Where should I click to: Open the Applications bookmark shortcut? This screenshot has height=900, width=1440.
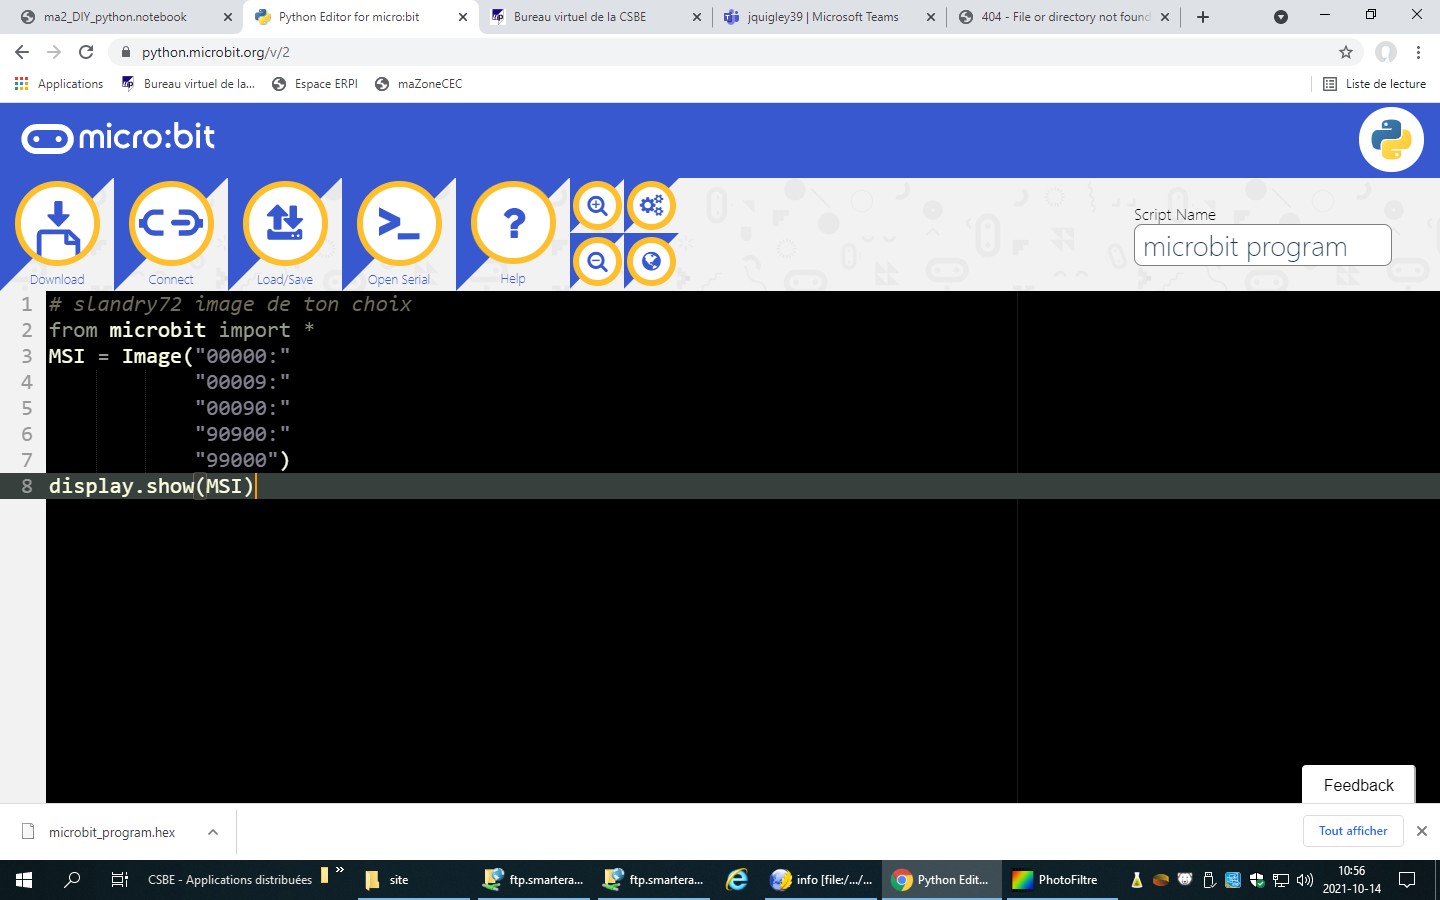coord(59,84)
